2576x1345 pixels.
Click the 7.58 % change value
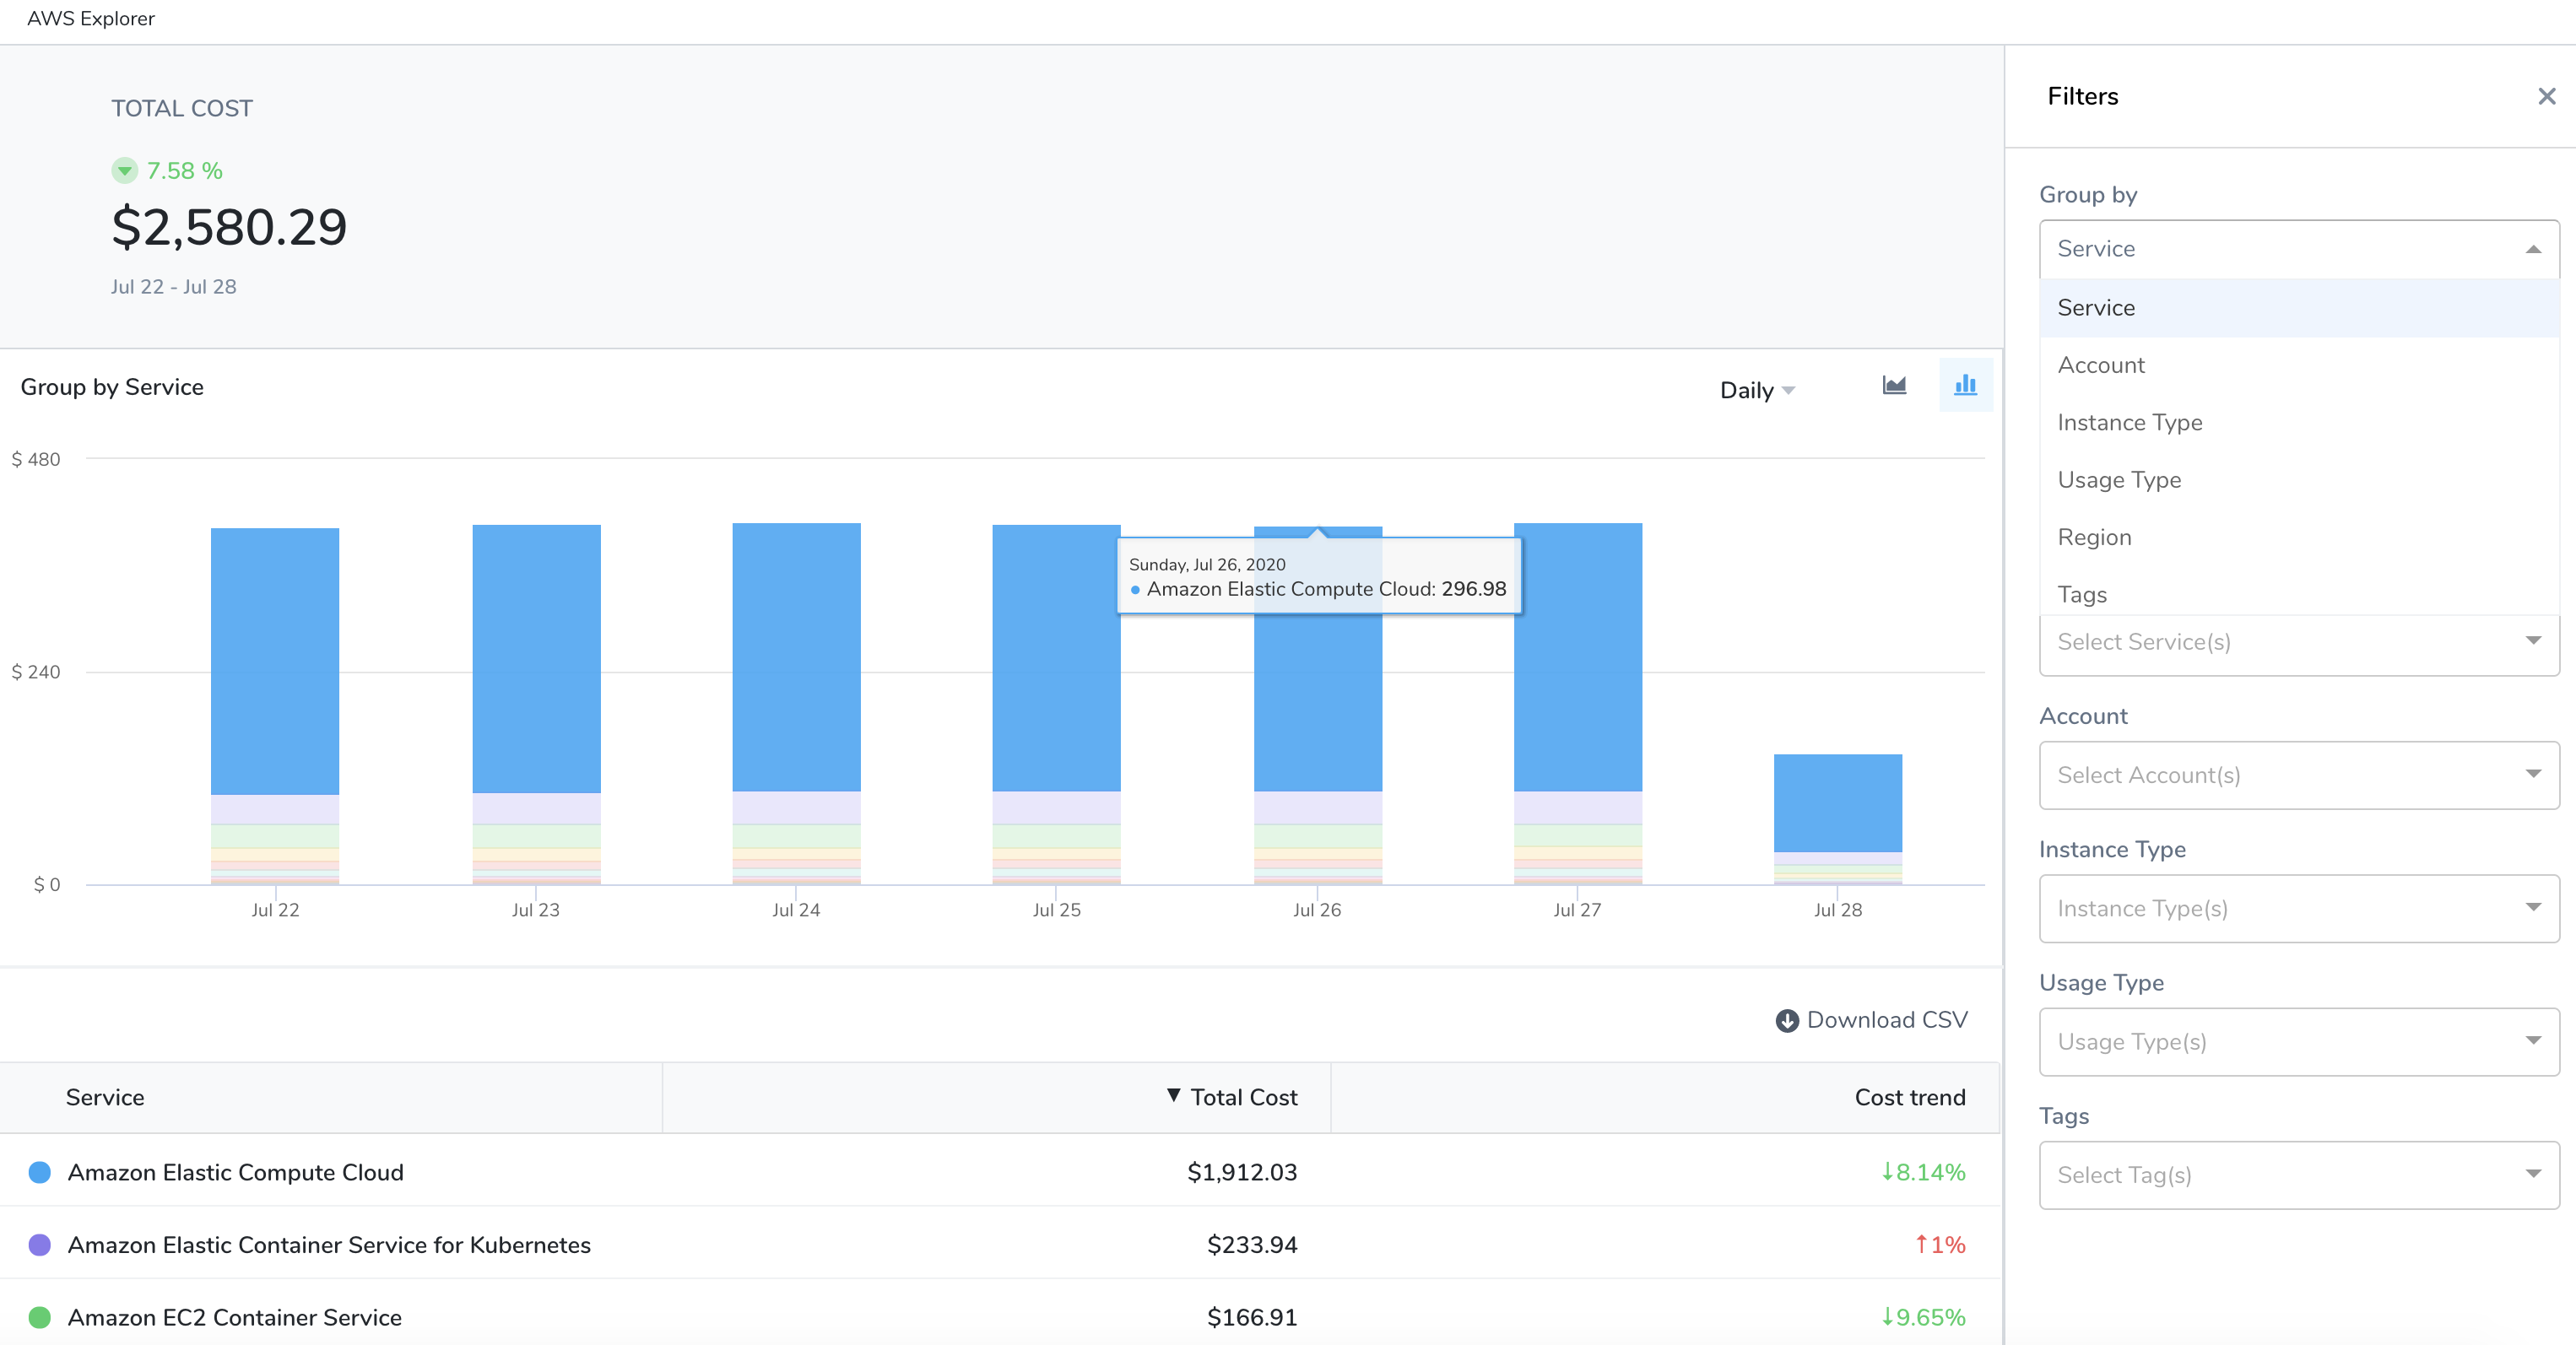point(184,171)
